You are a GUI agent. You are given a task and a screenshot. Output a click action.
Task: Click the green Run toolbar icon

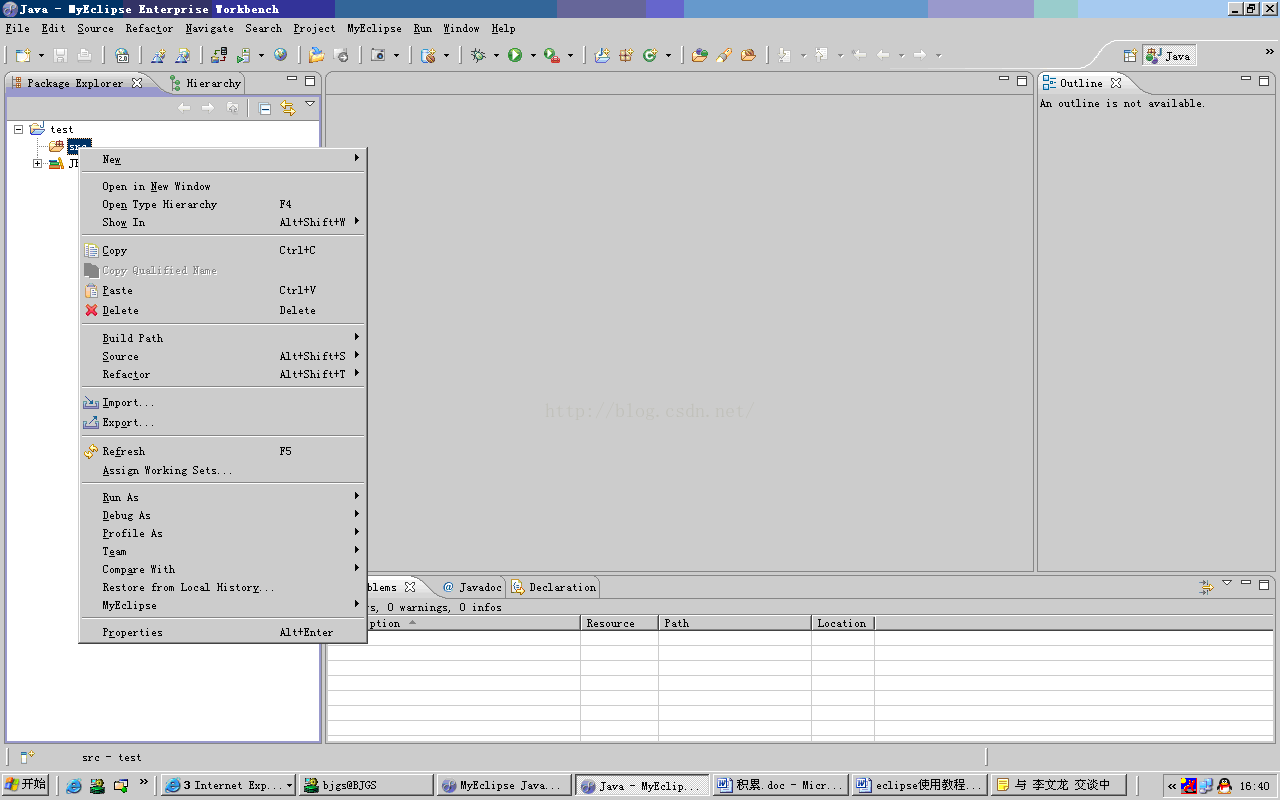515,55
